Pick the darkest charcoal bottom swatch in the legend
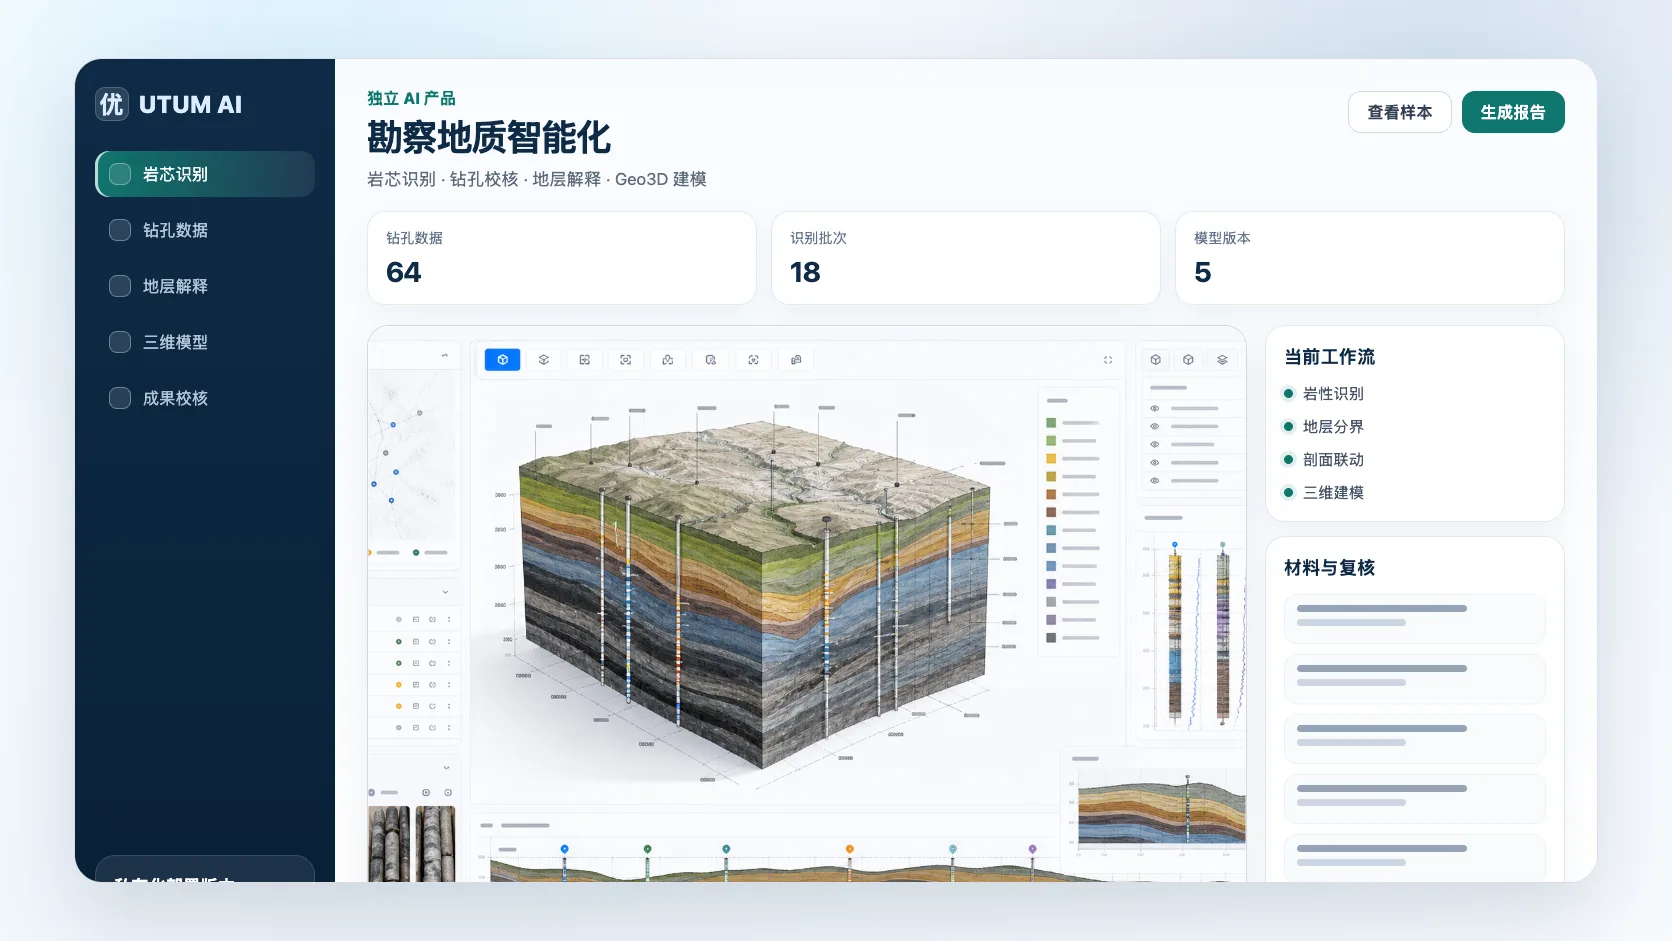 (x=1051, y=637)
